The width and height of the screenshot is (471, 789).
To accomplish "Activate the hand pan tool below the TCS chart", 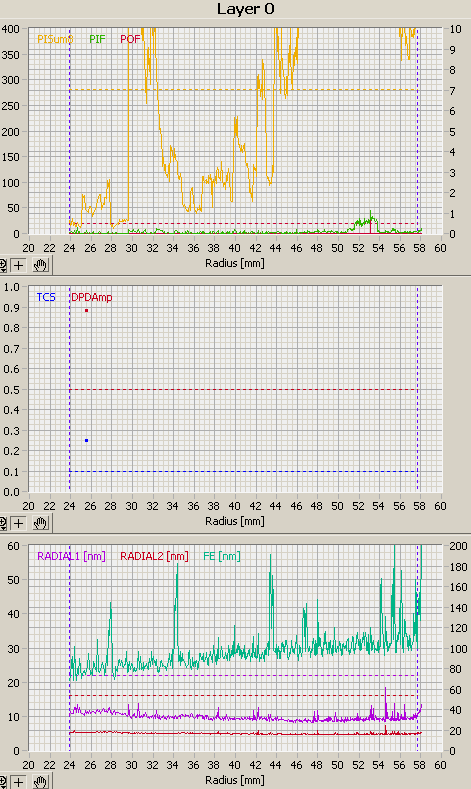I will (41, 523).
